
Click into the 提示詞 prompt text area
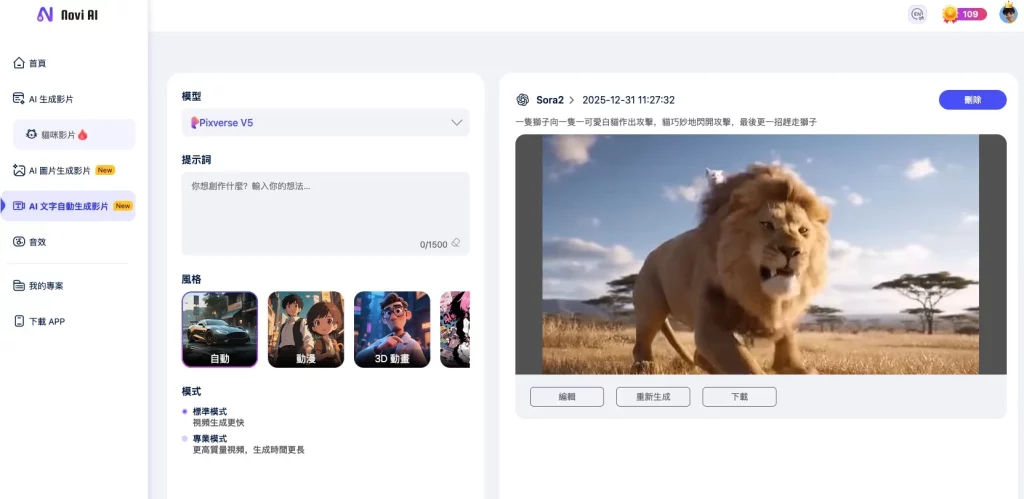click(326, 214)
